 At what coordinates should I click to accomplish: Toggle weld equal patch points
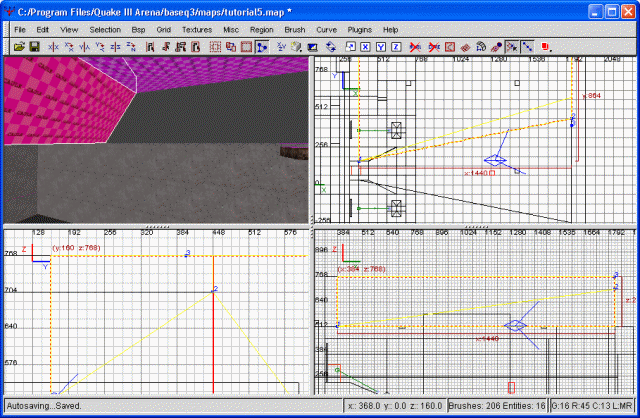[x=512, y=47]
